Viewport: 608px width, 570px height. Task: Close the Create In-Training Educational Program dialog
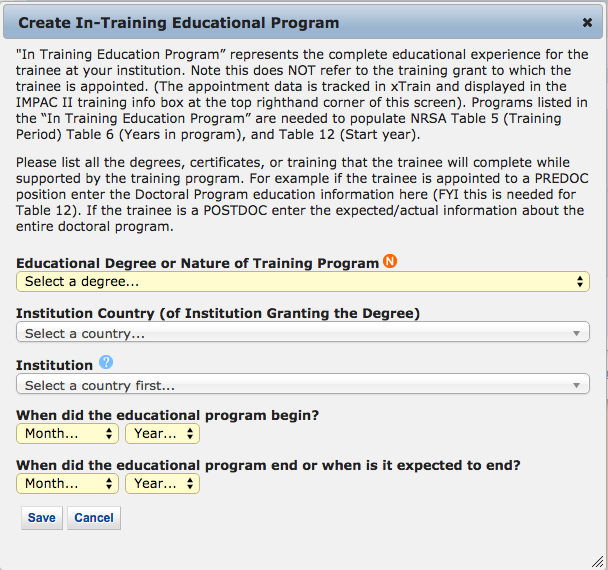coord(587,22)
